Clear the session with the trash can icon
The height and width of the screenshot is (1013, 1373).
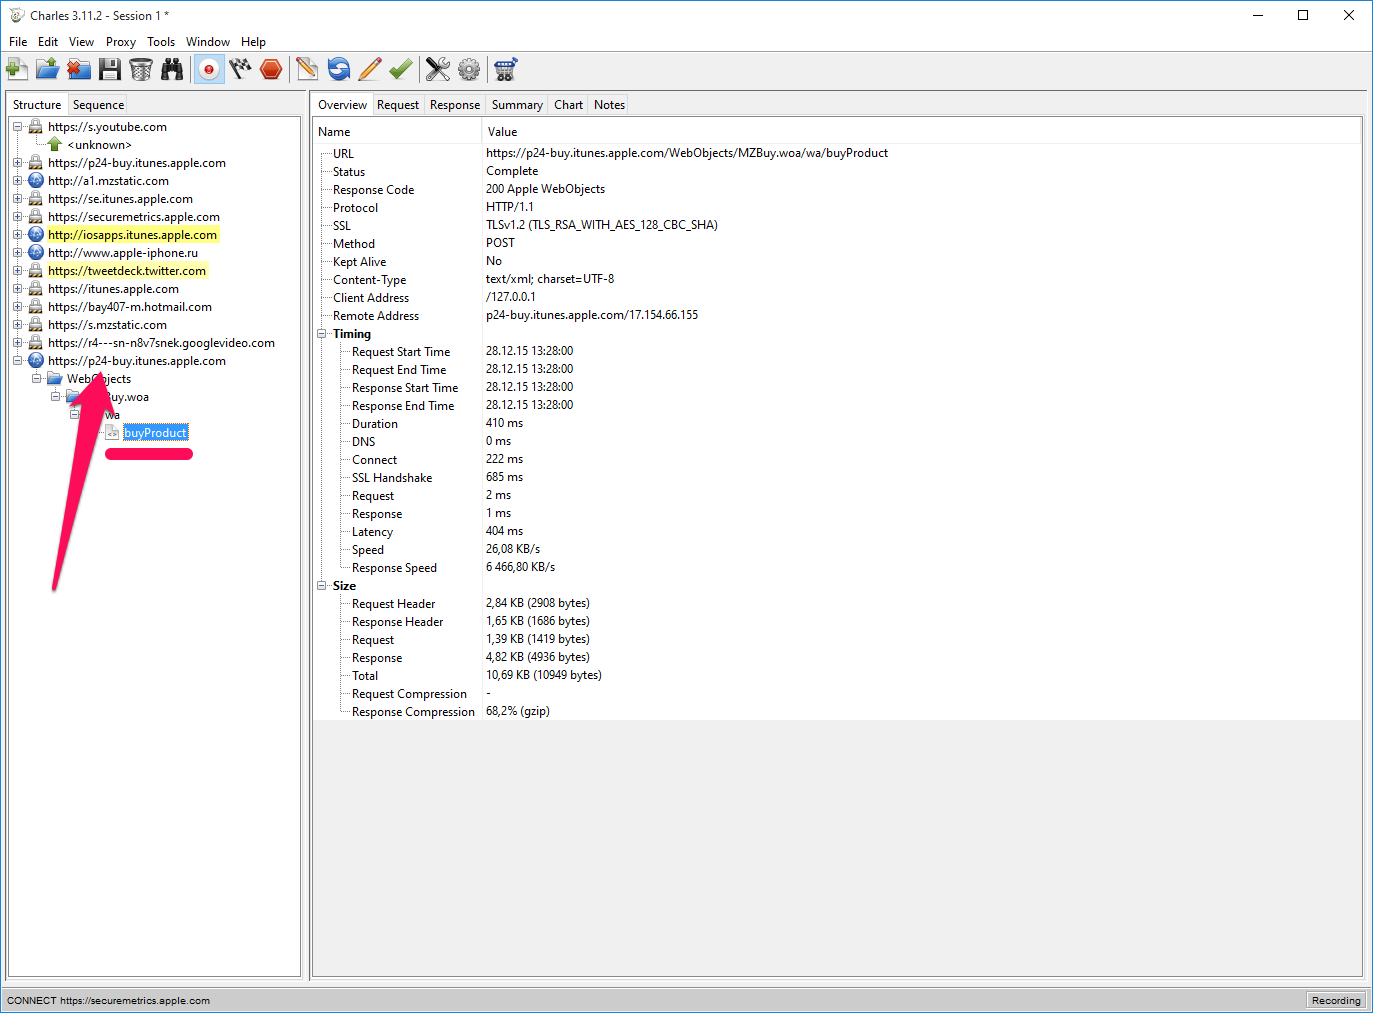click(141, 69)
